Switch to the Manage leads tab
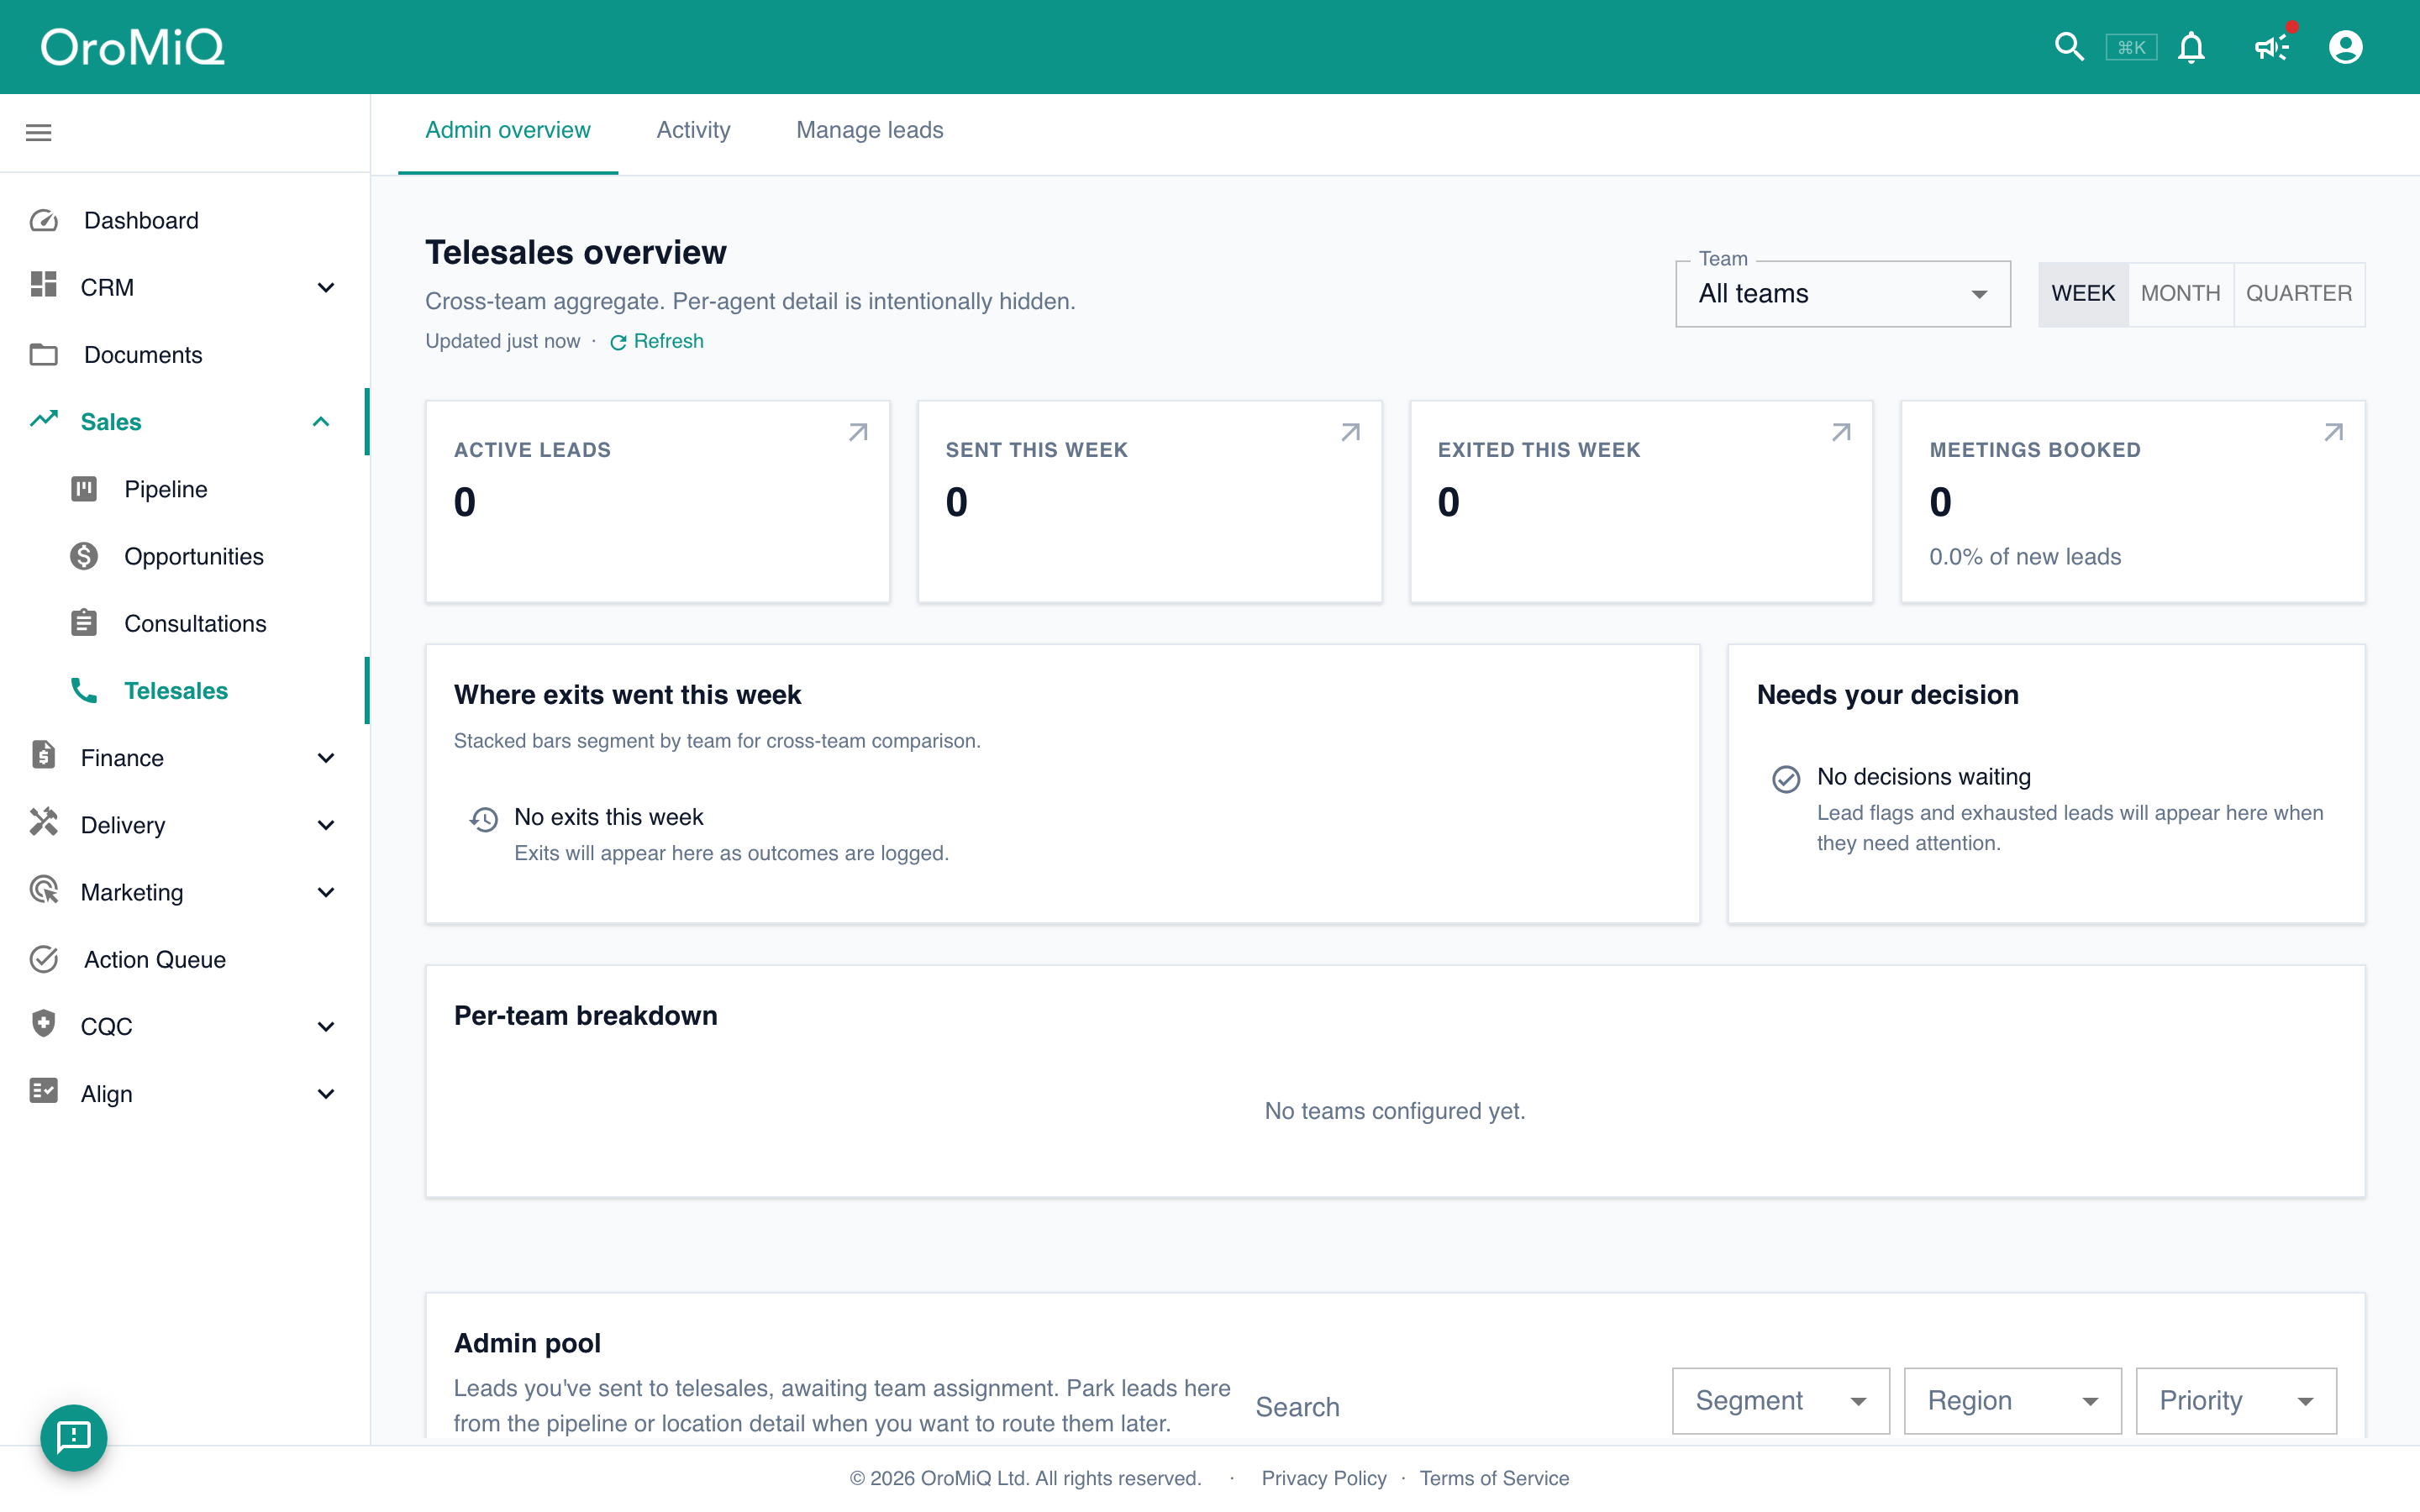The height and width of the screenshot is (1512, 2420). pos(869,130)
